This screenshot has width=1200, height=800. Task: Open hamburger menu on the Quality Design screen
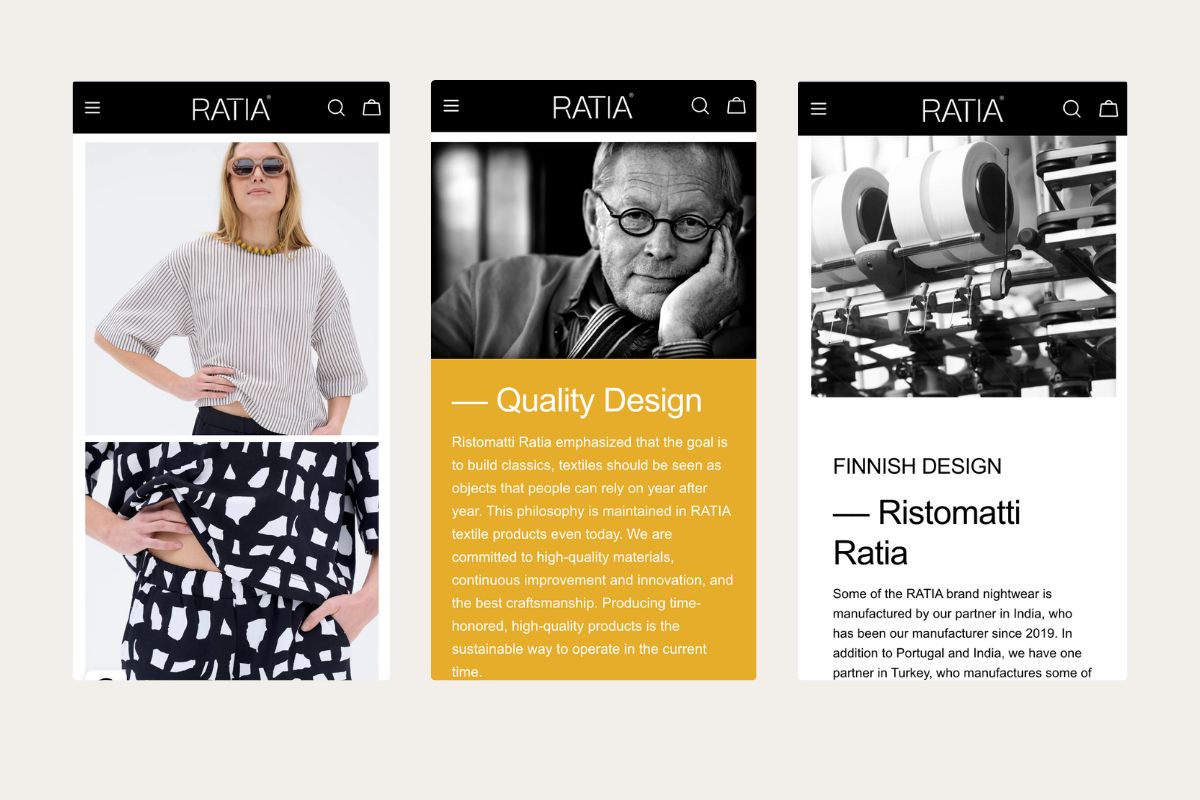[x=451, y=106]
